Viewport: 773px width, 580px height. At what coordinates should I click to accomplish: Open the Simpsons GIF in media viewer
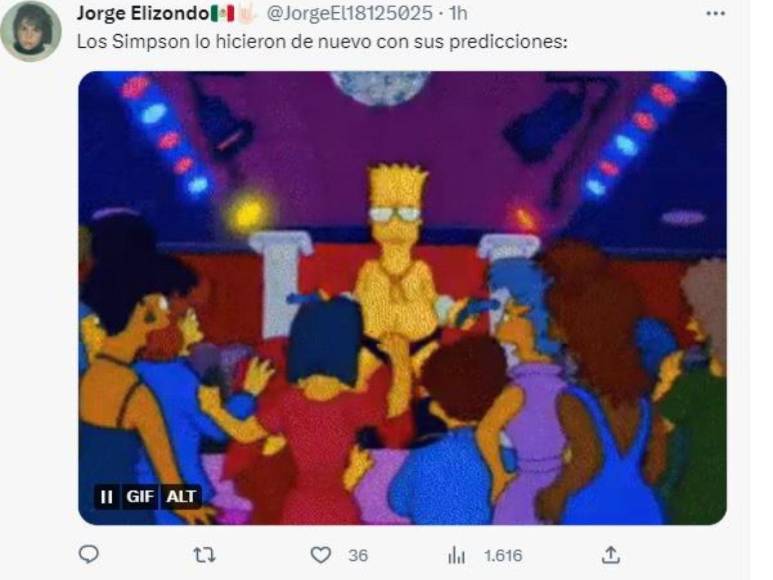point(402,298)
